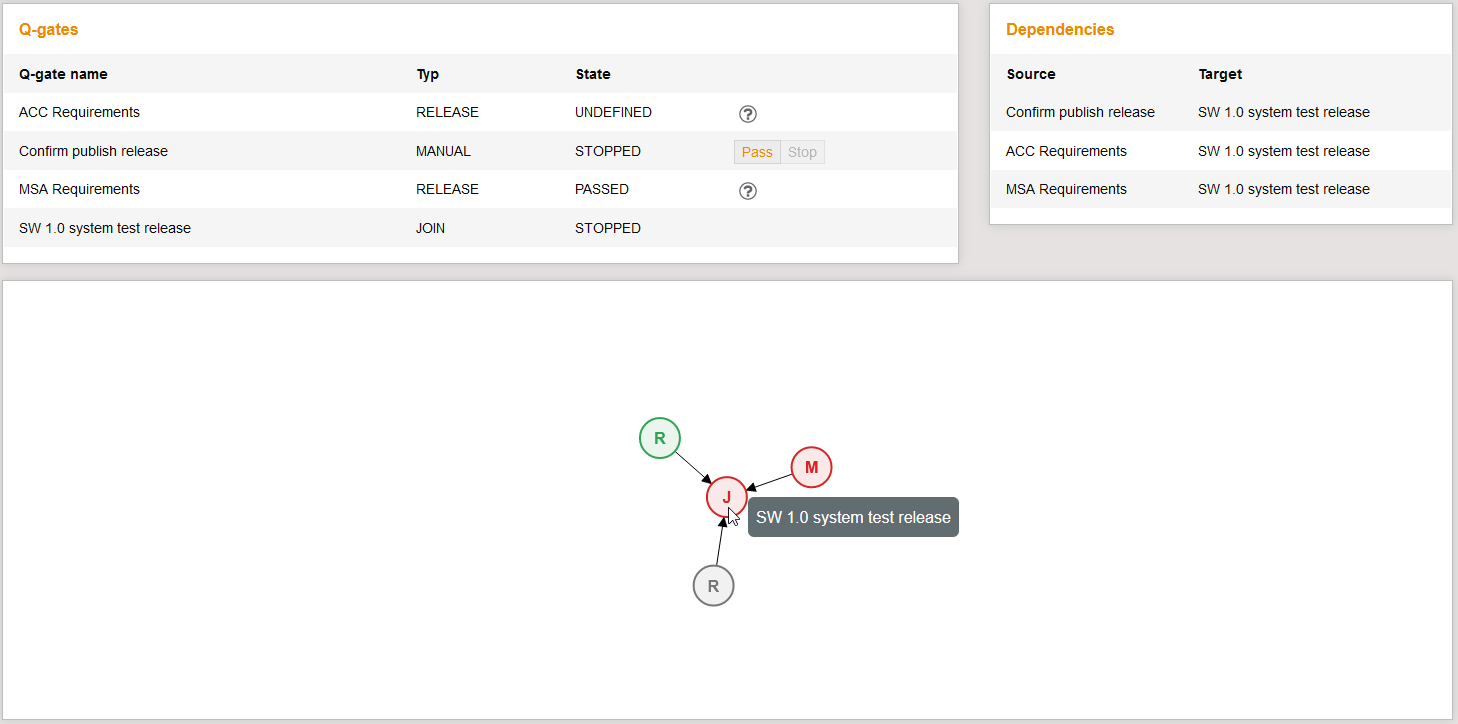
Task: Click the Target column header in Dependencies
Action: tap(1220, 74)
